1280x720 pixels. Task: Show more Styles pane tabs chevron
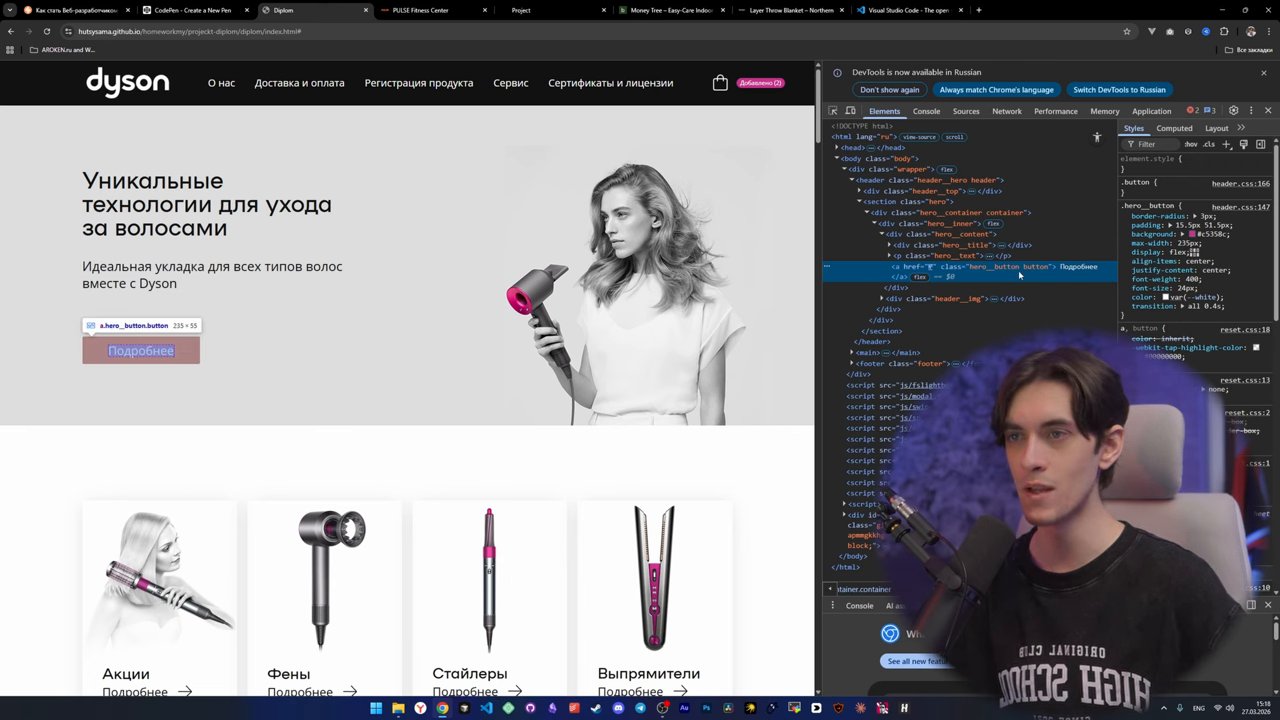pyautogui.click(x=1241, y=128)
